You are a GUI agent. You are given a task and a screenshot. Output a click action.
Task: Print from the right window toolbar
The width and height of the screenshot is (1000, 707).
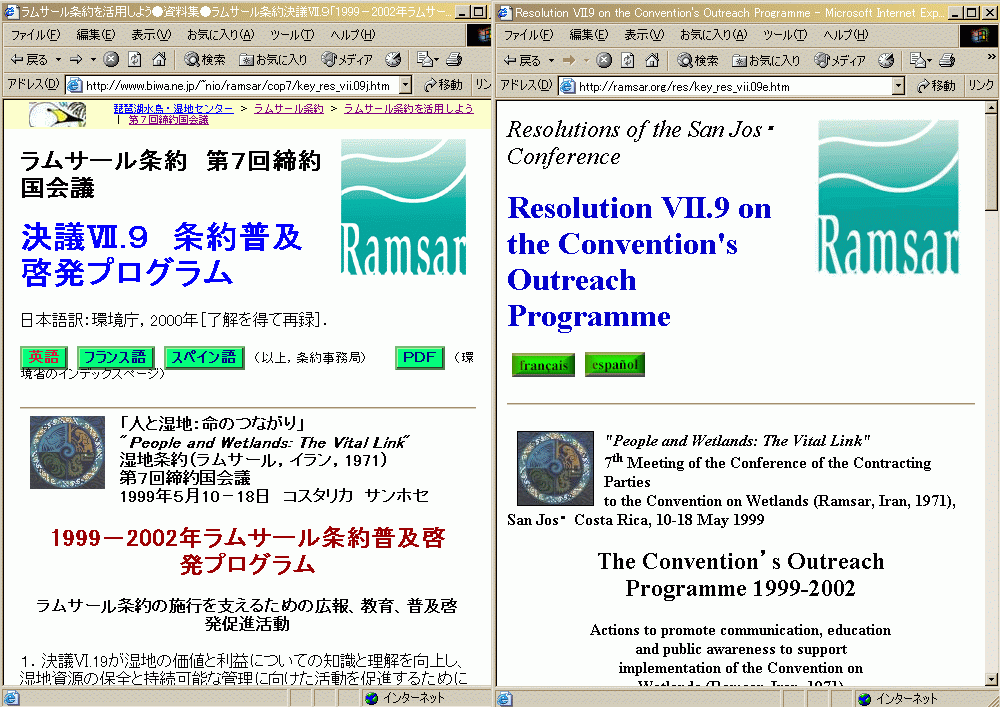[947, 61]
